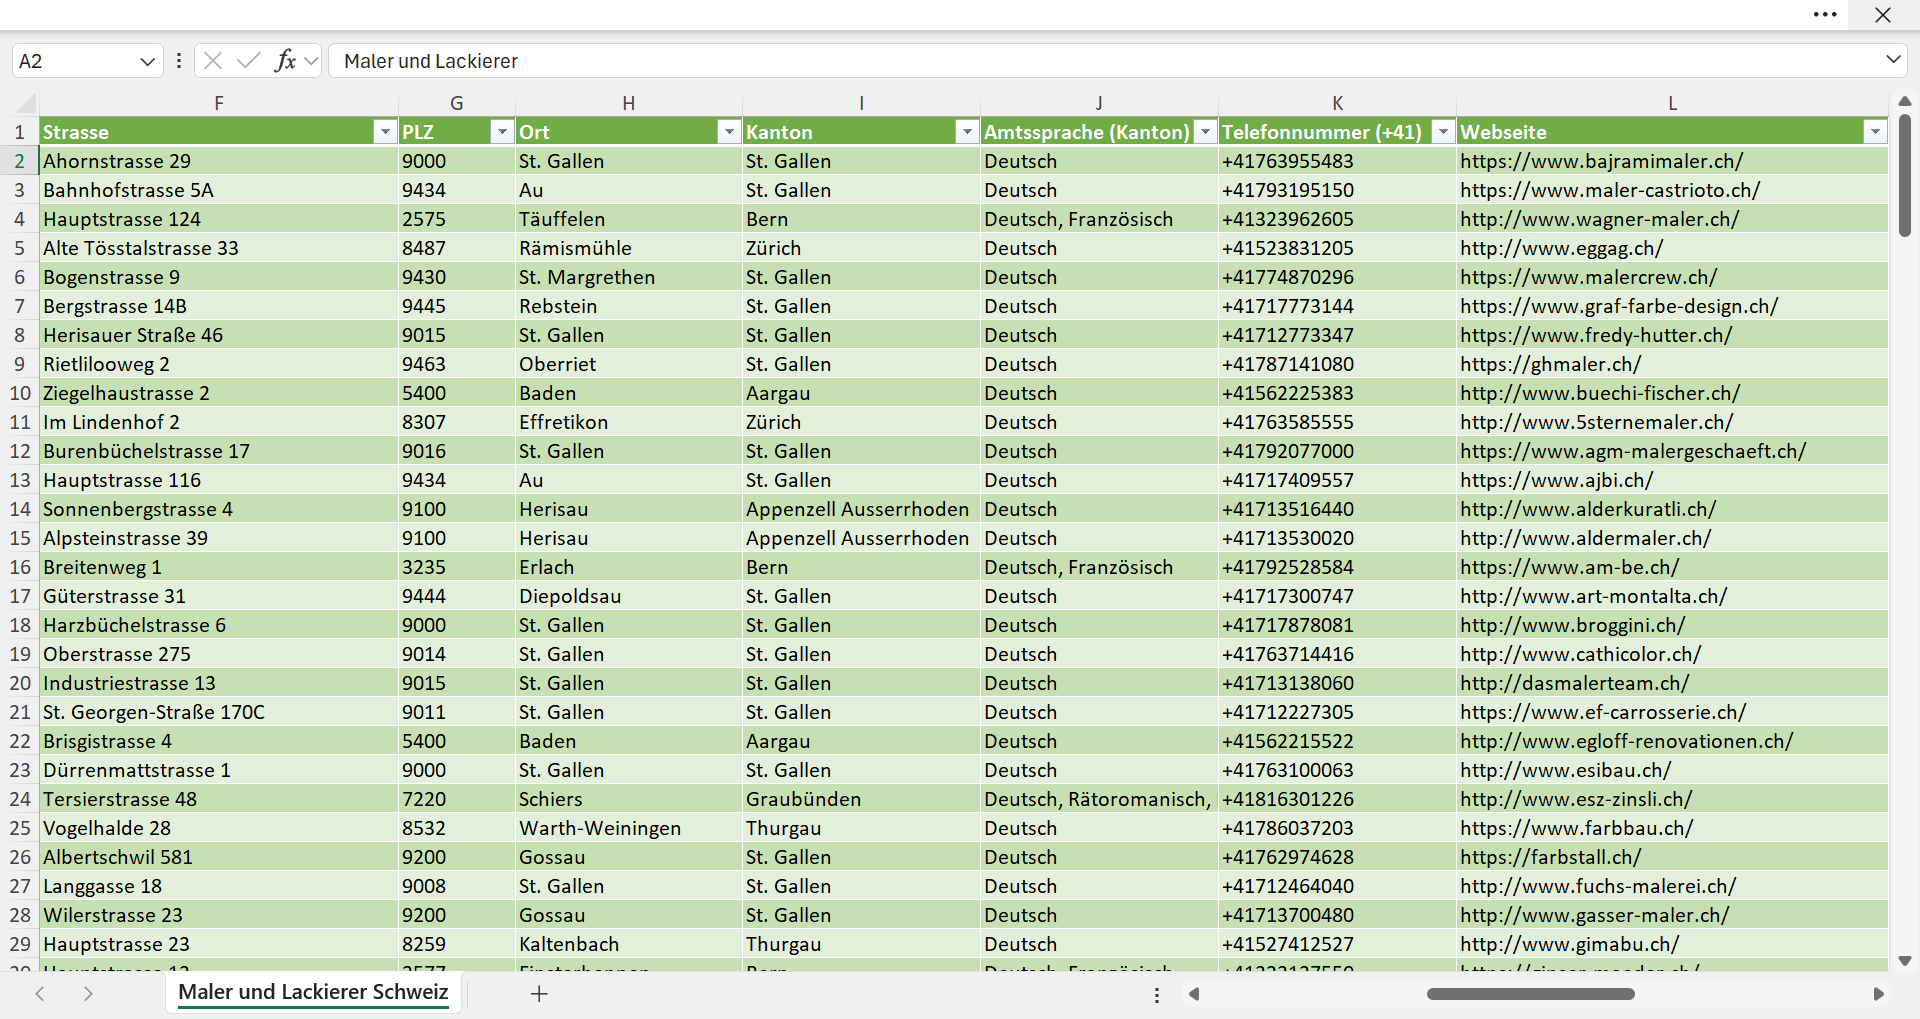Go to the previous sheet with the arrow
Screen dimensions: 1920x1019
(x=40, y=994)
